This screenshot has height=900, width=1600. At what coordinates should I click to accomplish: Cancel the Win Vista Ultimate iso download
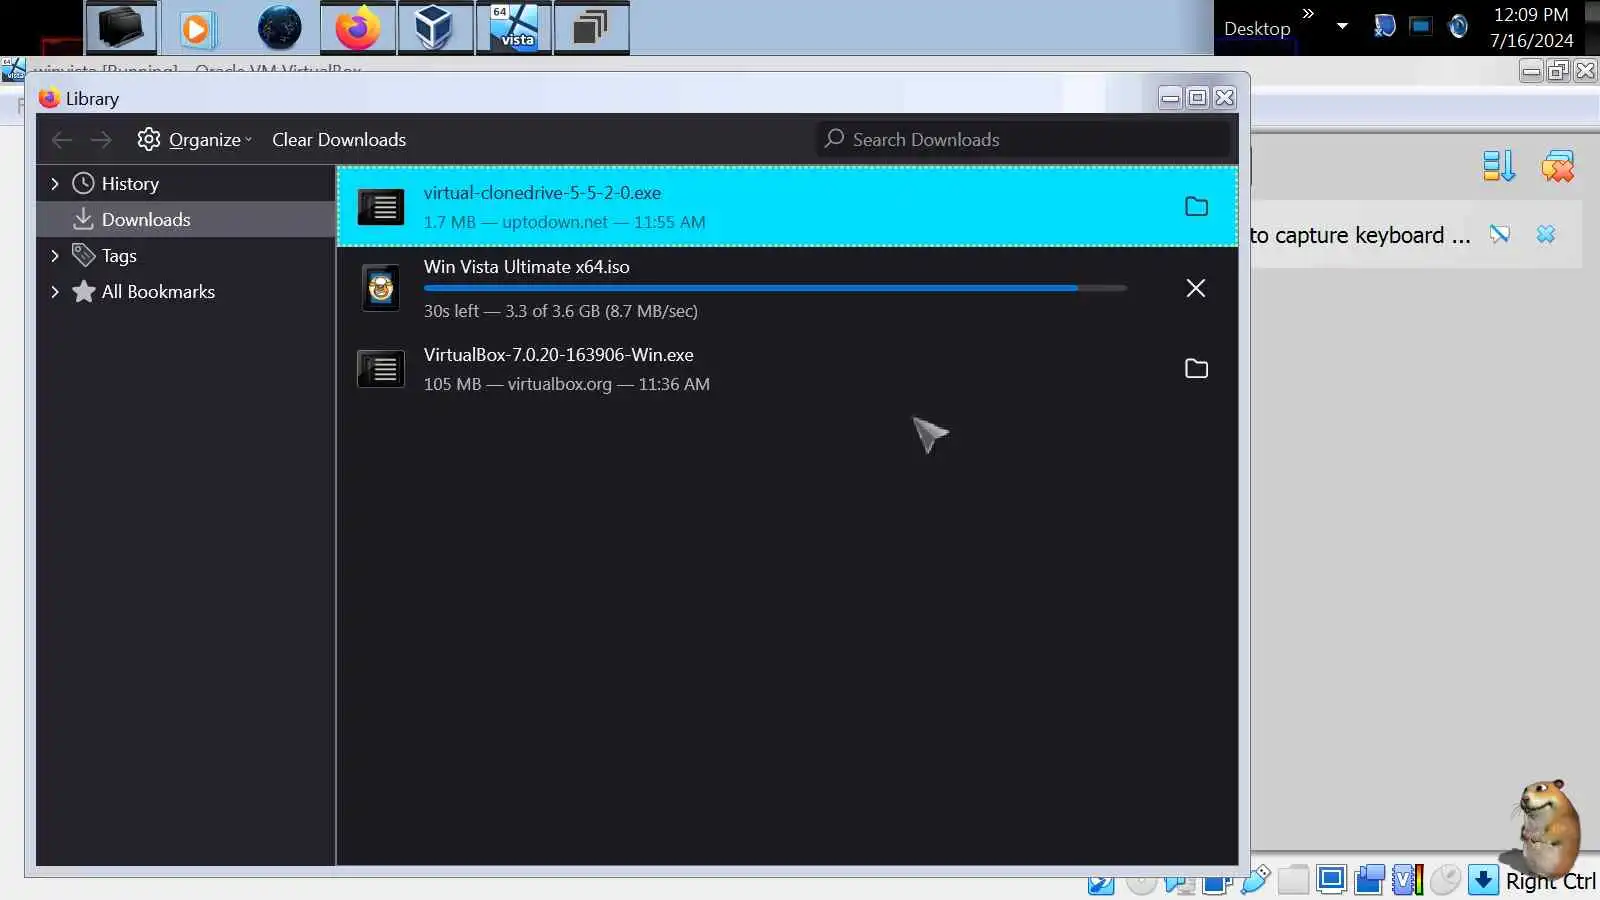1196,289
